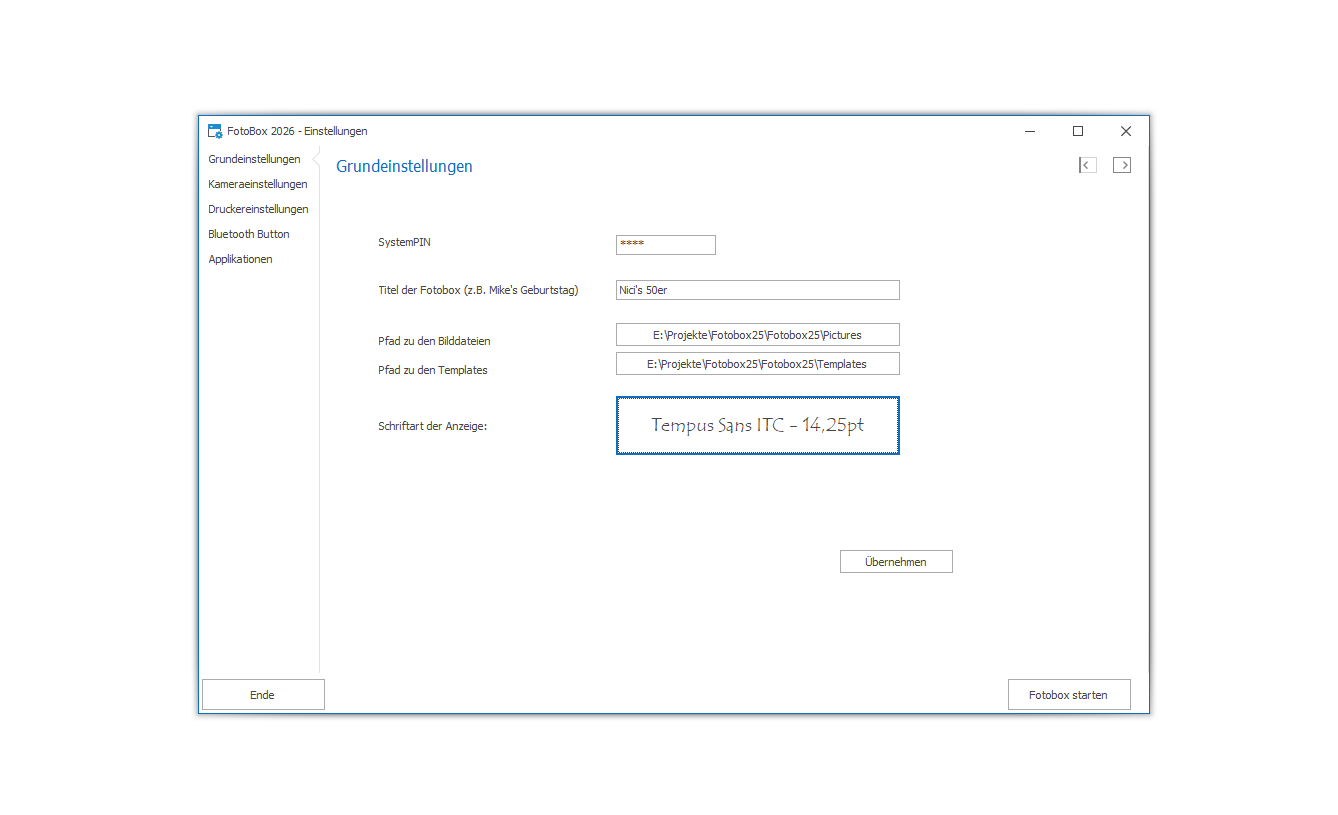Viewport: 1338px width, 815px height.
Task: Maximize the FotoBox settings window
Action: click(x=1078, y=131)
